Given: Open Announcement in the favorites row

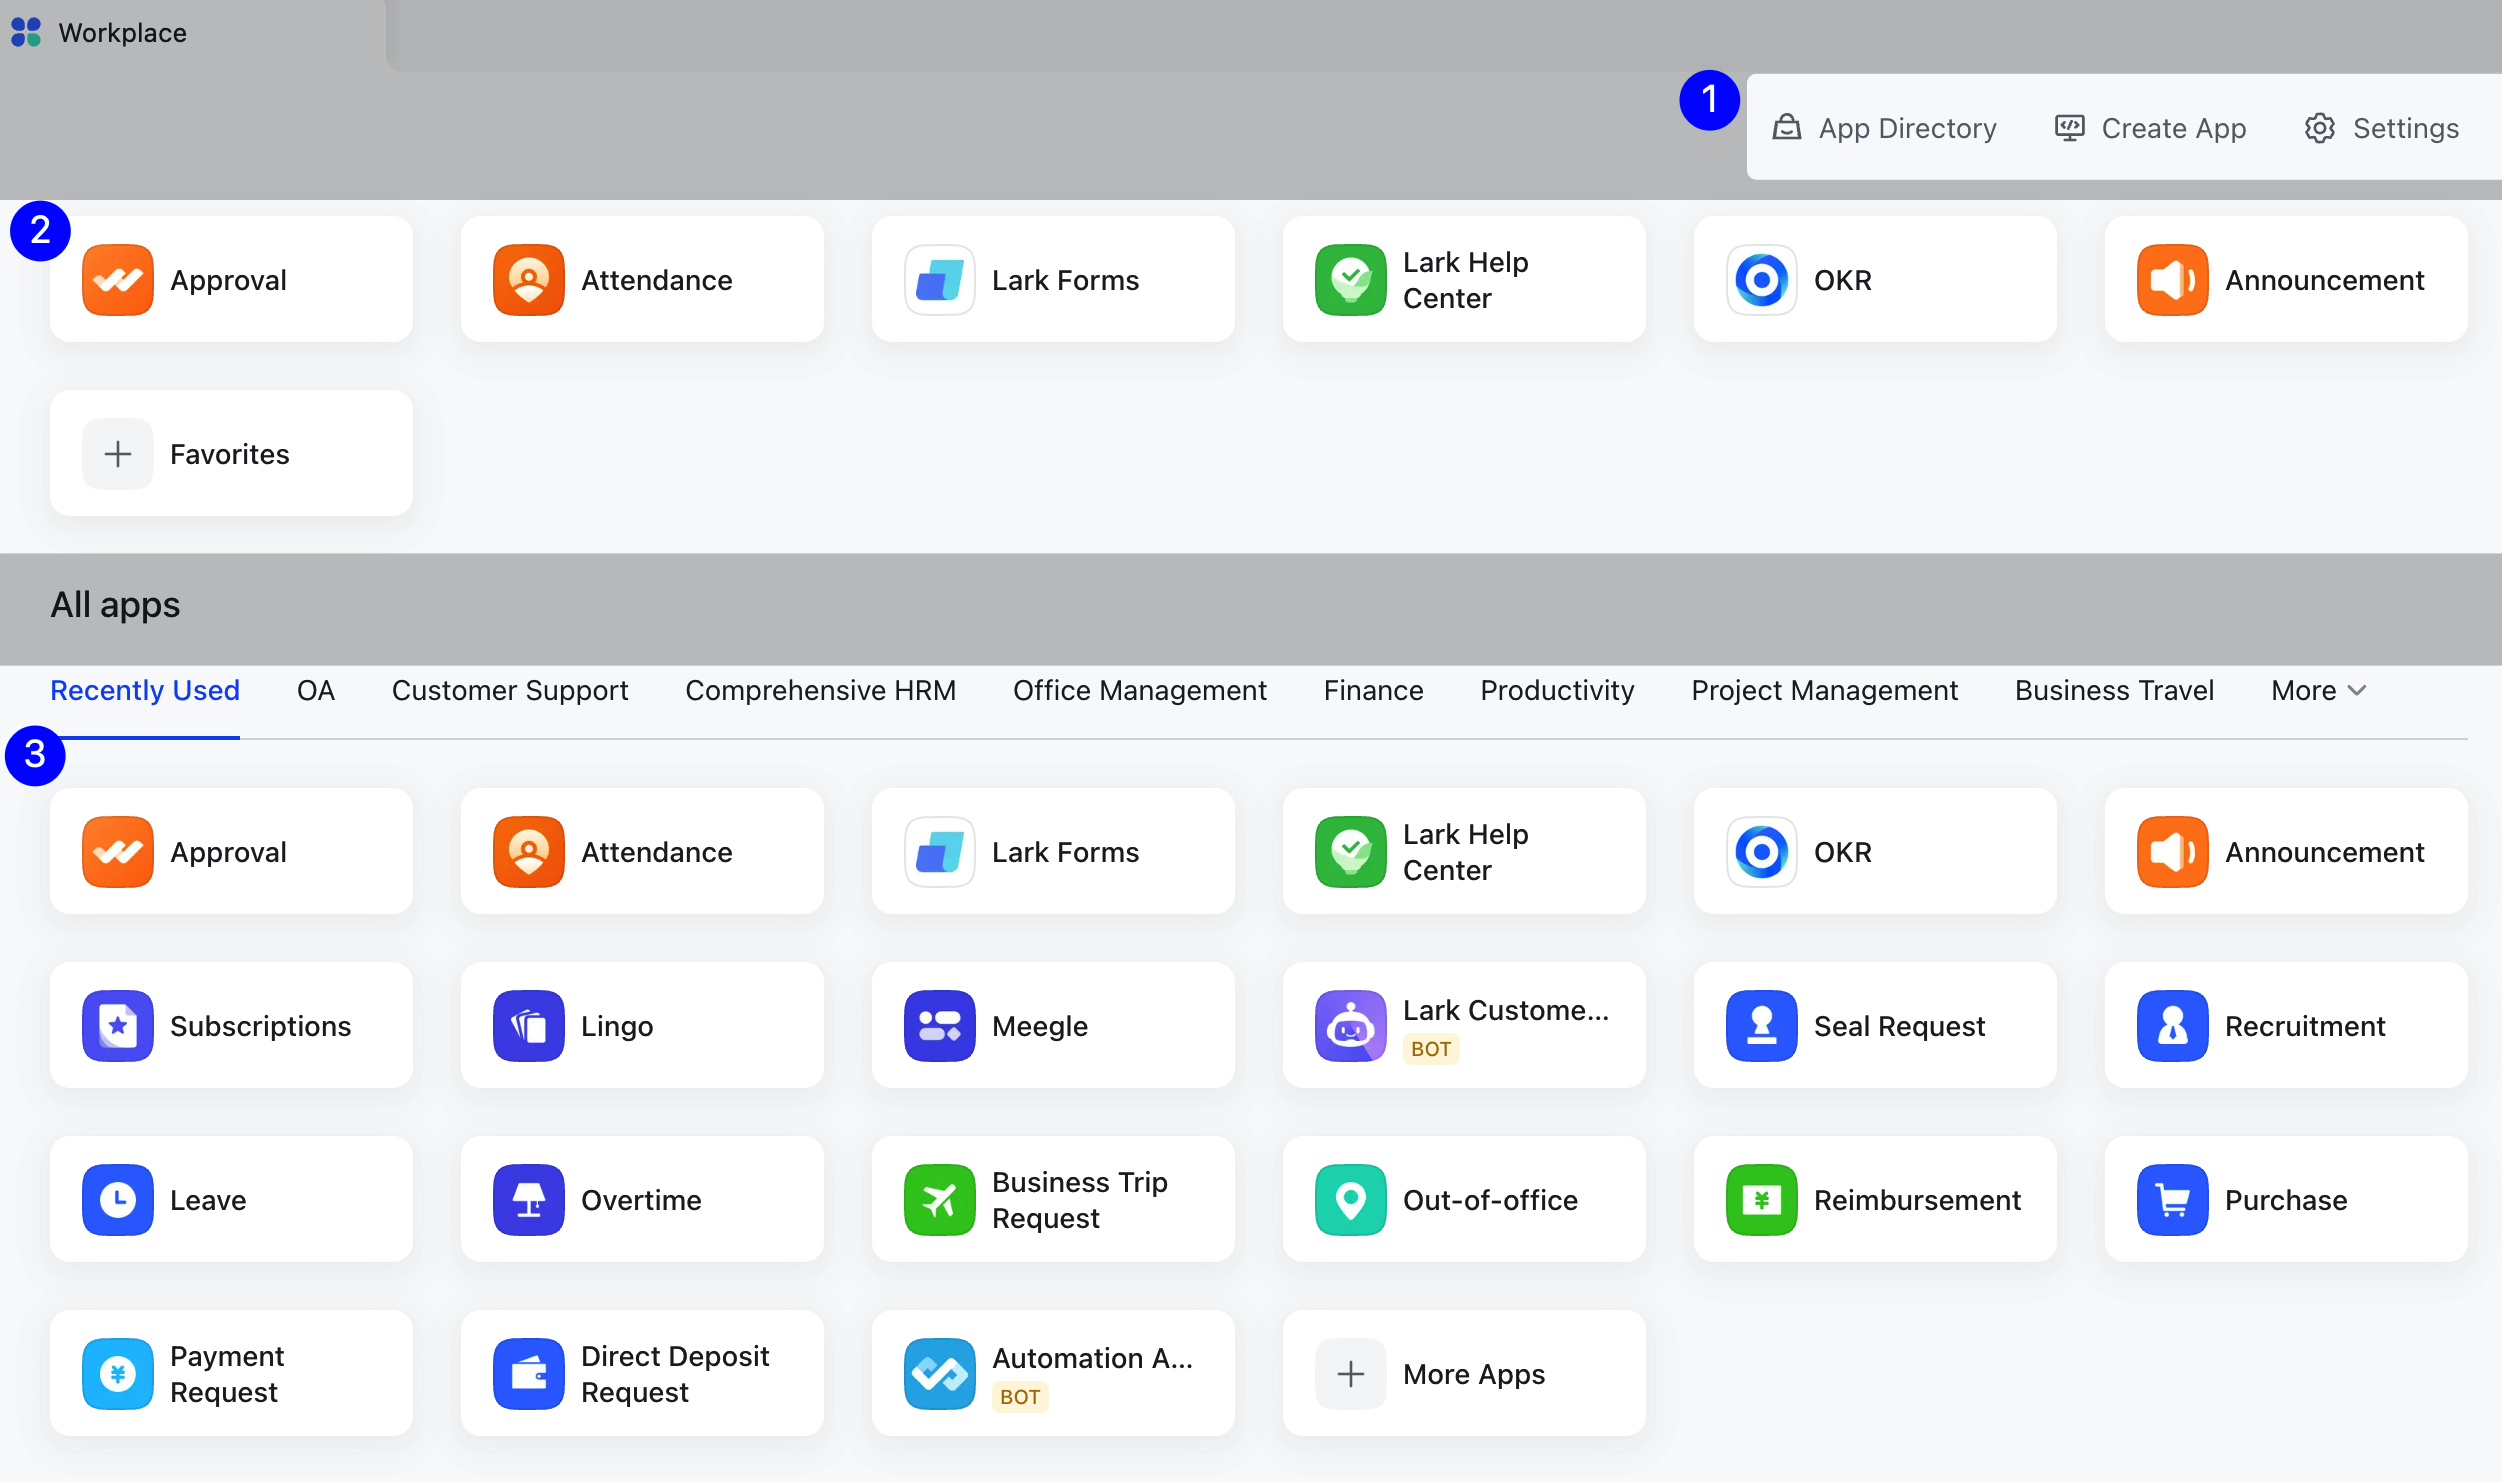Looking at the screenshot, I should (x=2286, y=280).
